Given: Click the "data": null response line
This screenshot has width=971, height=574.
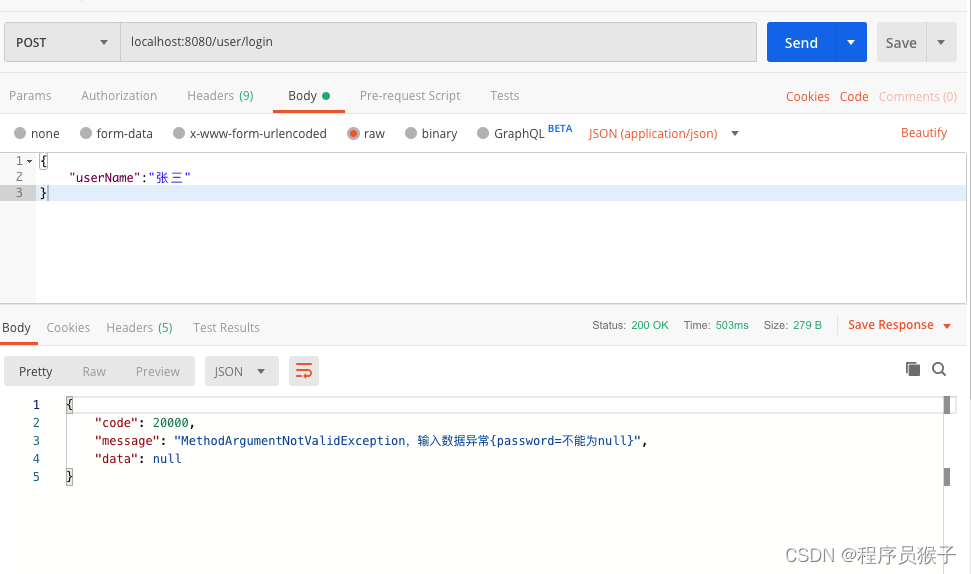Looking at the screenshot, I should coord(137,459).
